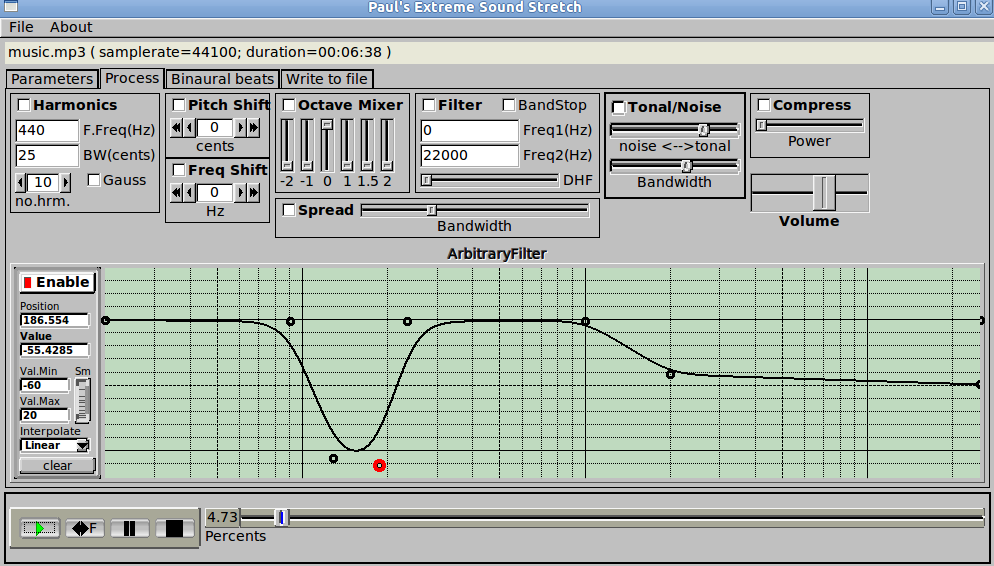This screenshot has width=994, height=566.
Task: Enable the Harmonics checkbox
Action: click(23, 105)
